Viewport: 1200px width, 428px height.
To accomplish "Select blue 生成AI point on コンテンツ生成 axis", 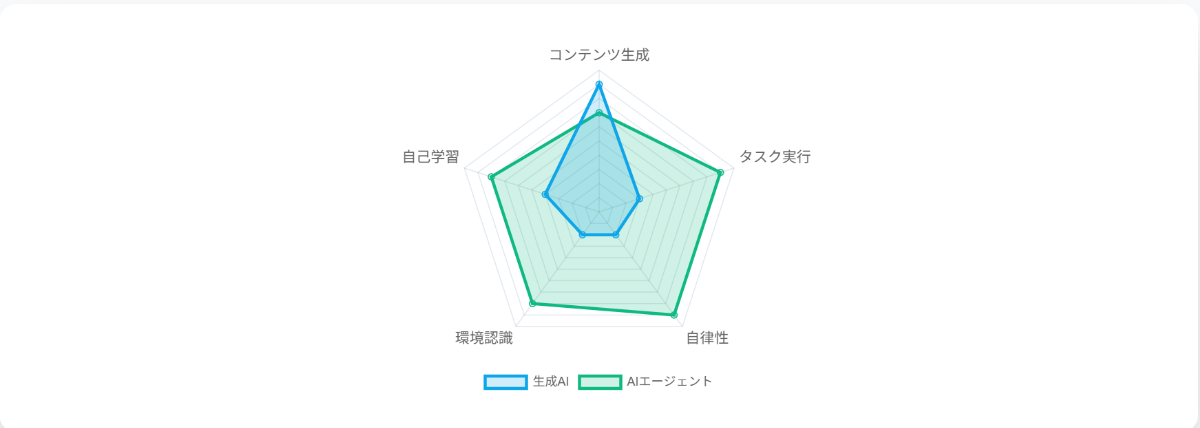I will [x=599, y=84].
